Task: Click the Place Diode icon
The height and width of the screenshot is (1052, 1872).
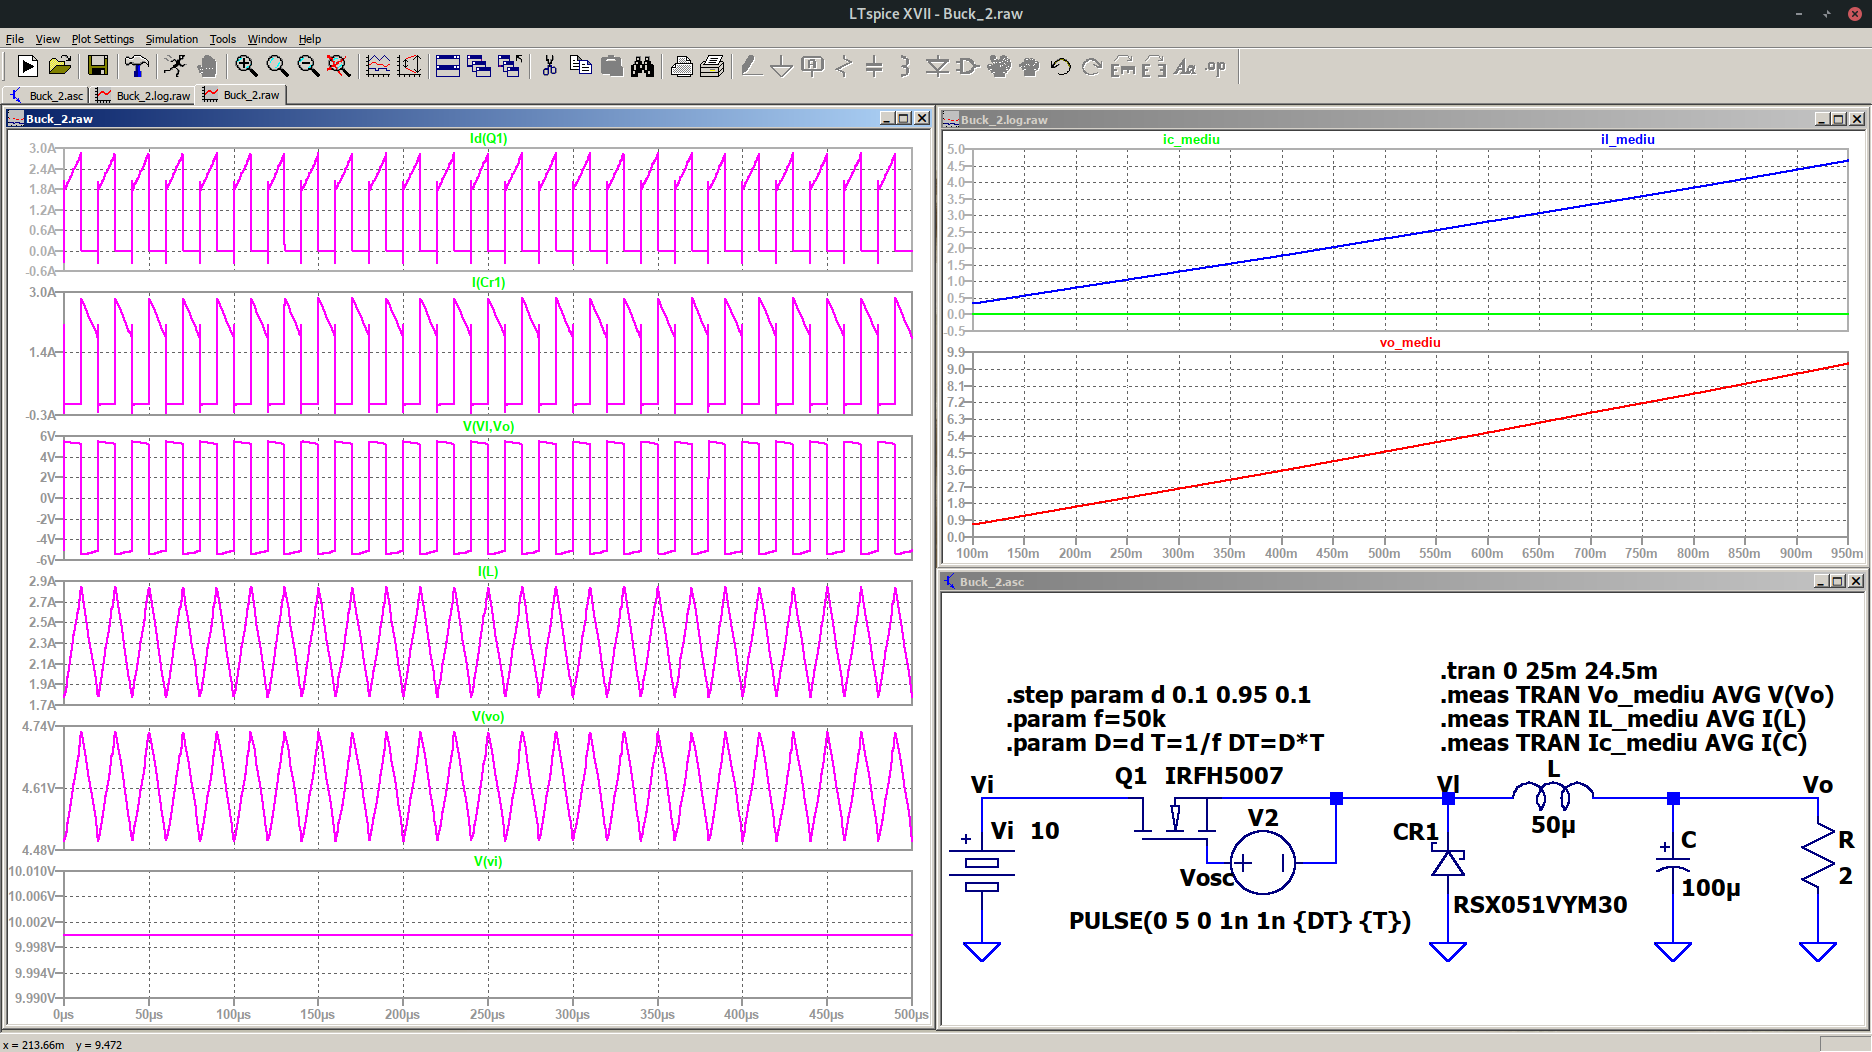Action: coord(937,67)
